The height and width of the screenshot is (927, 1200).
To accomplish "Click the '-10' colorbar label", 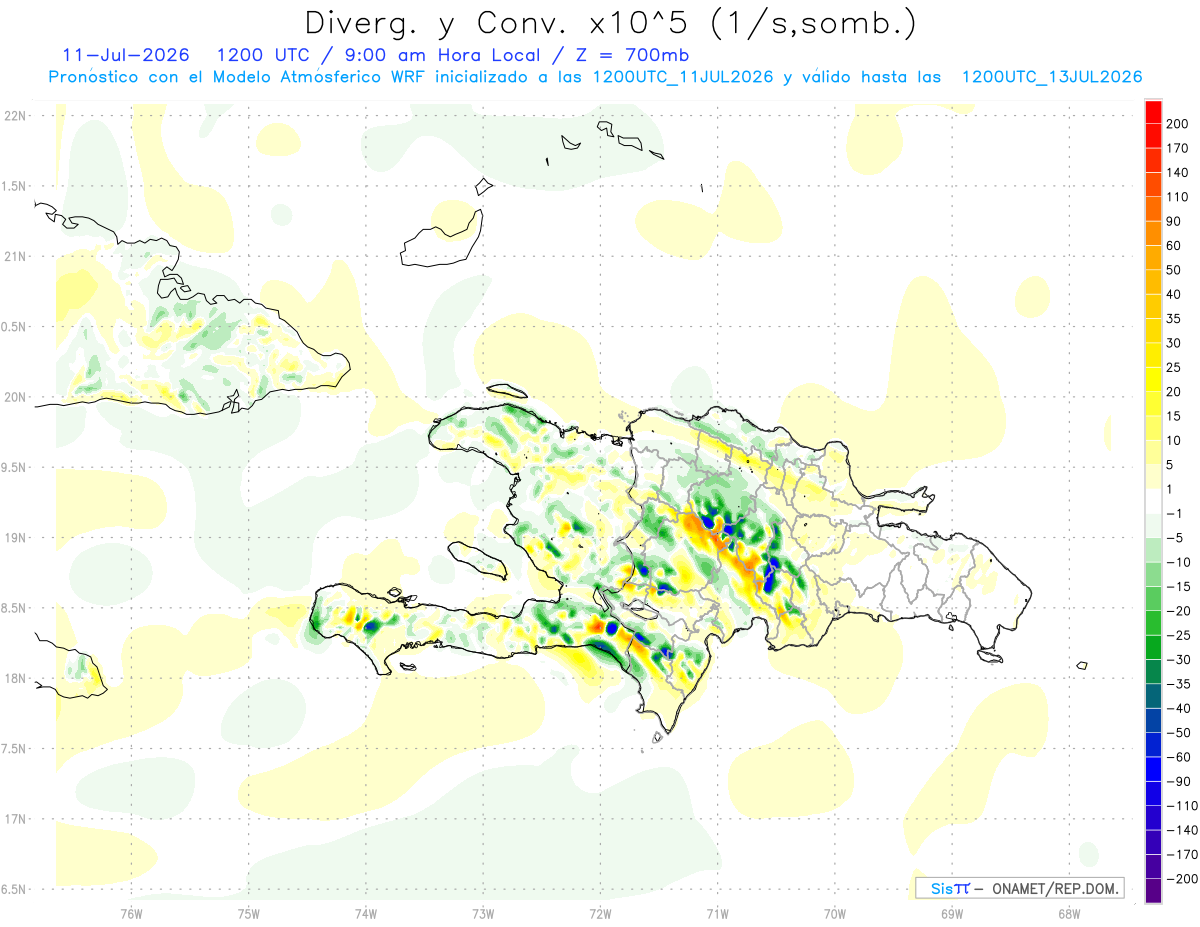I will [1178, 562].
